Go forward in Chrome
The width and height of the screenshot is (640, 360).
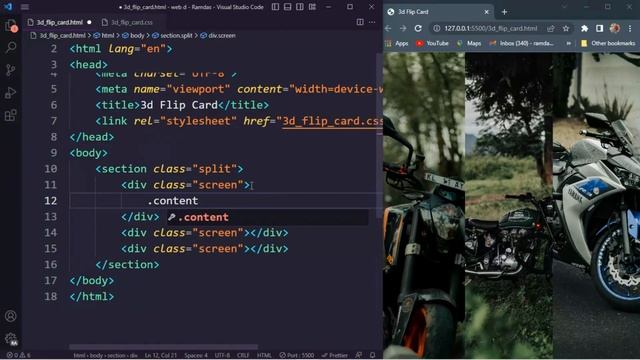pyautogui.click(x=403, y=28)
